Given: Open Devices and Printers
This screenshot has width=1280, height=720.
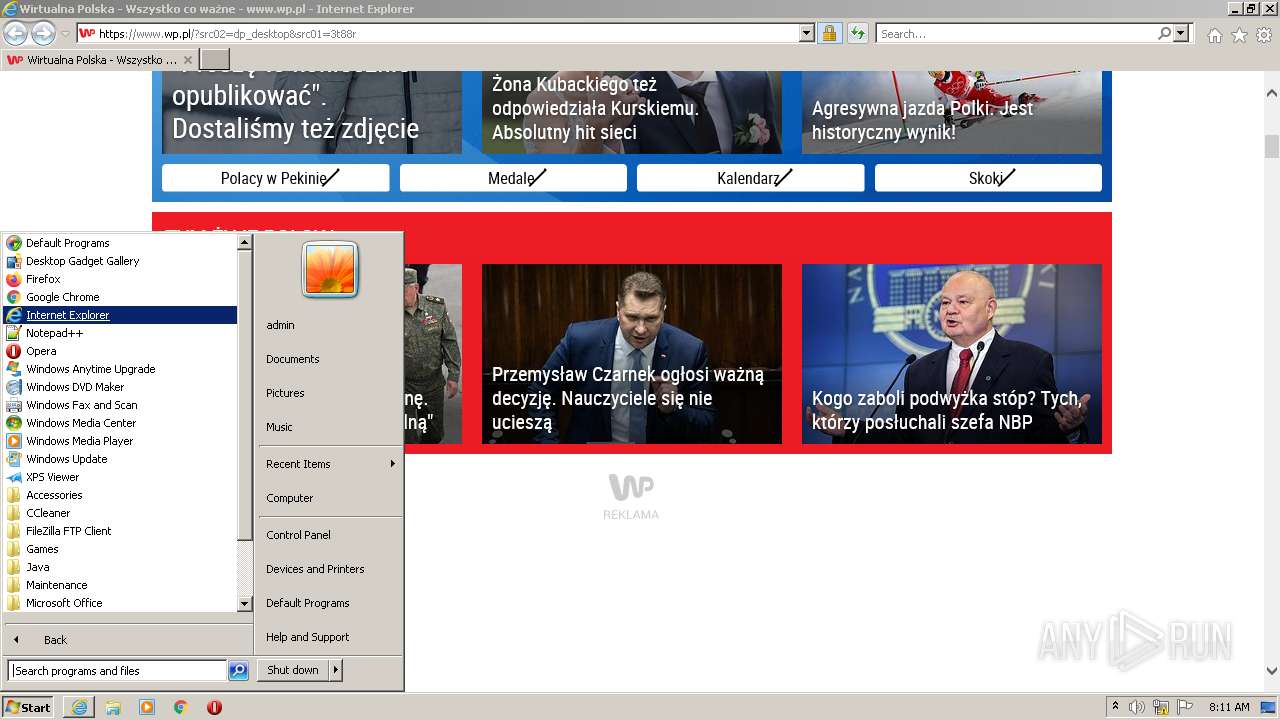Looking at the screenshot, I should 315,569.
